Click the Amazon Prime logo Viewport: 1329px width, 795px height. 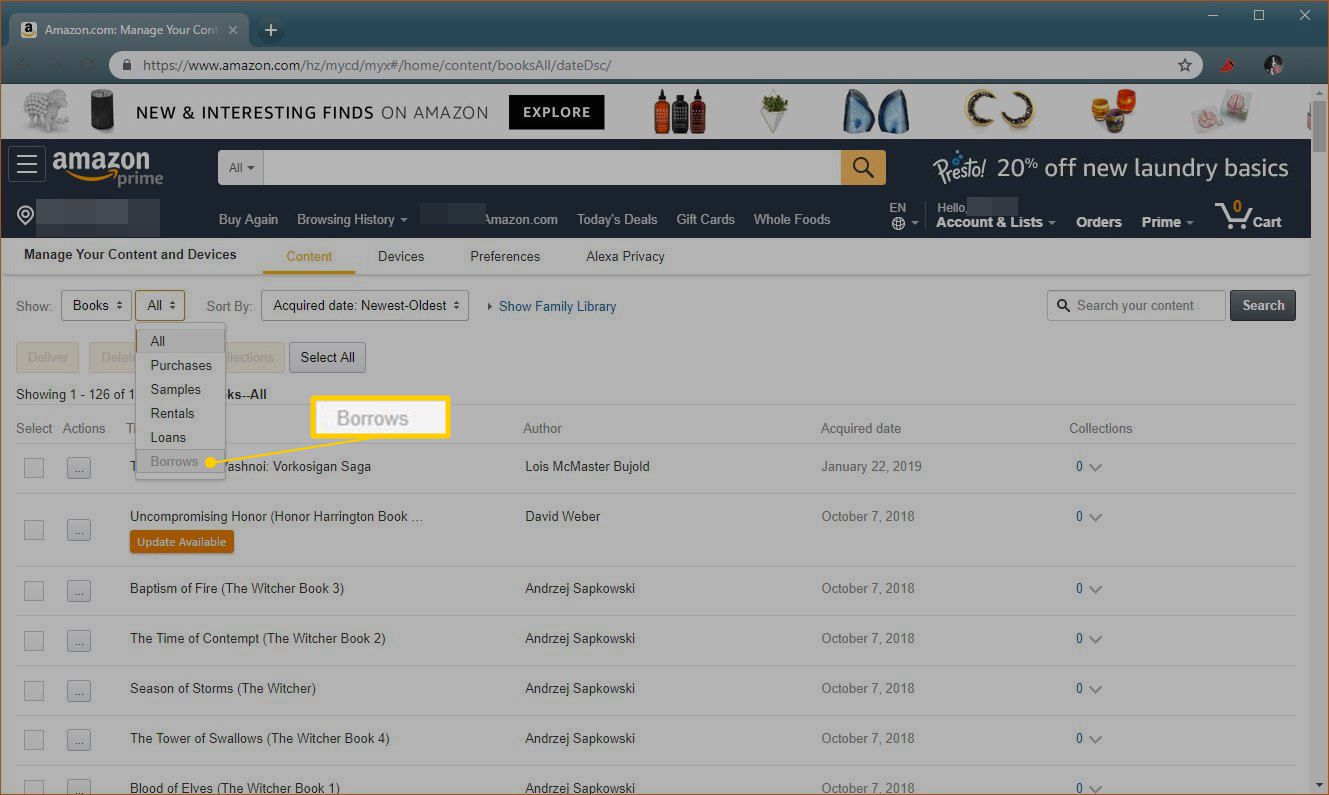[108, 167]
